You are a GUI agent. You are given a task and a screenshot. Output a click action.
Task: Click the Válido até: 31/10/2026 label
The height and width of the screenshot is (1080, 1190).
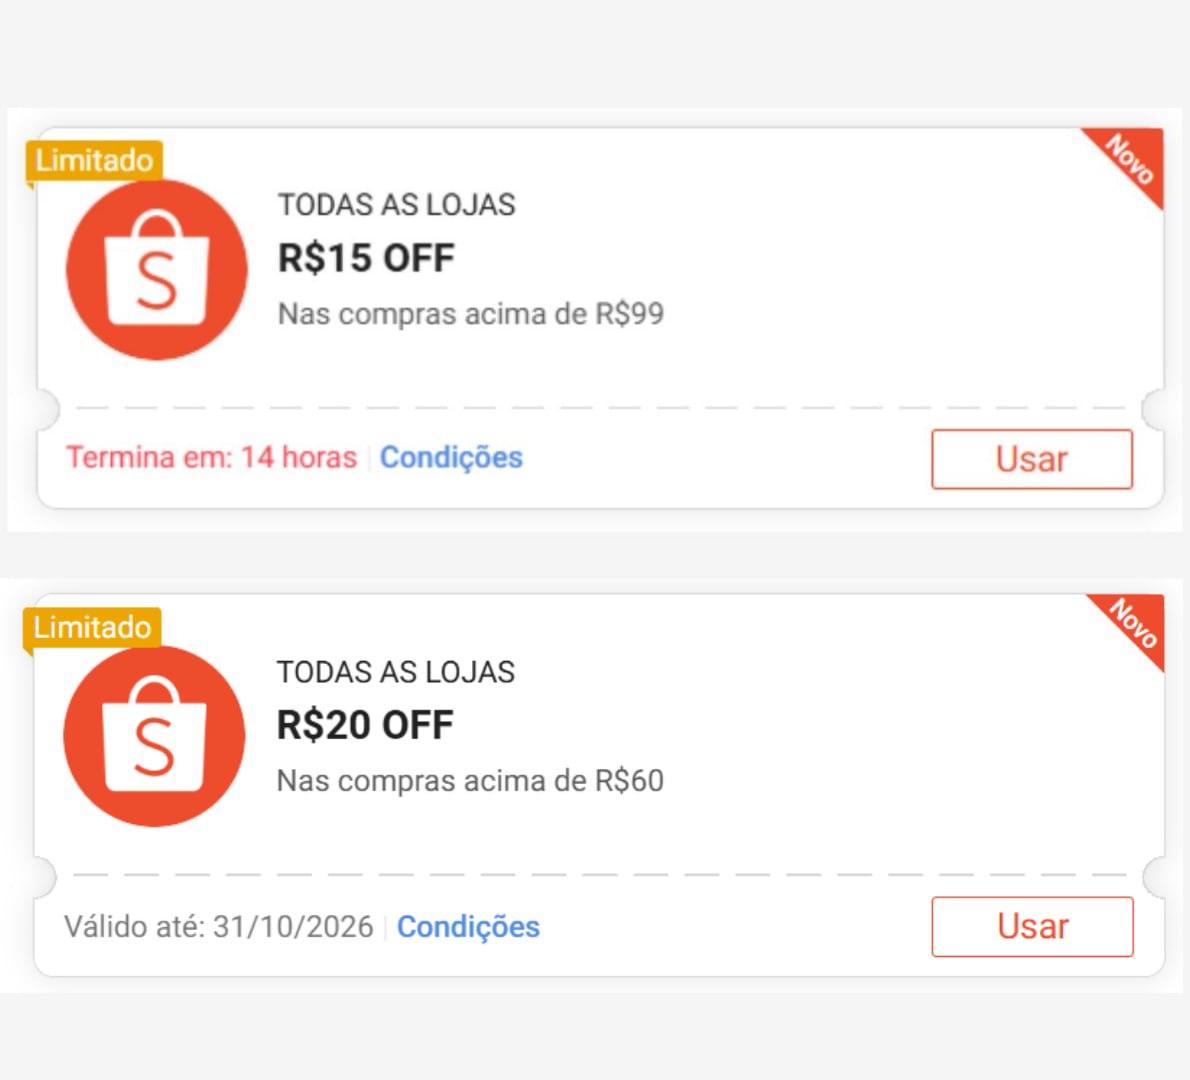(x=219, y=927)
